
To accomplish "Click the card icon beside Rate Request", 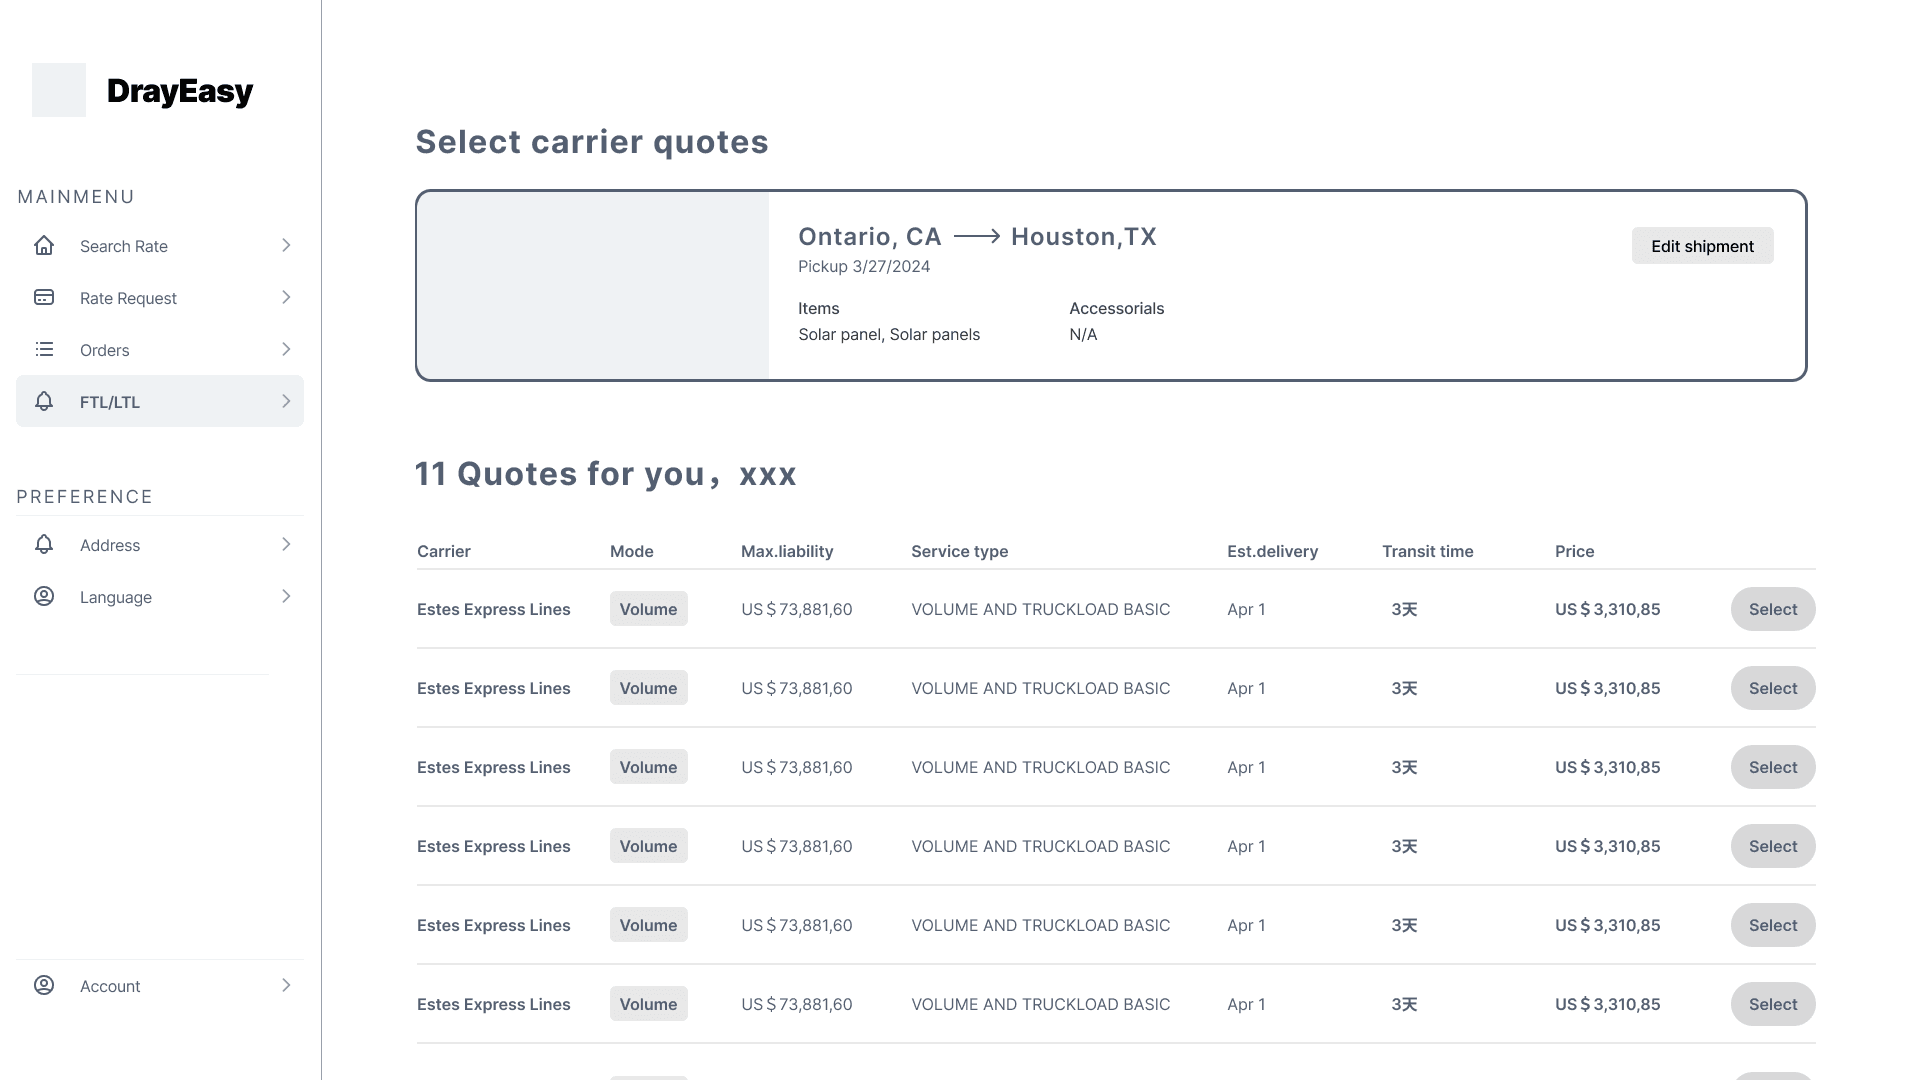I will coord(44,297).
